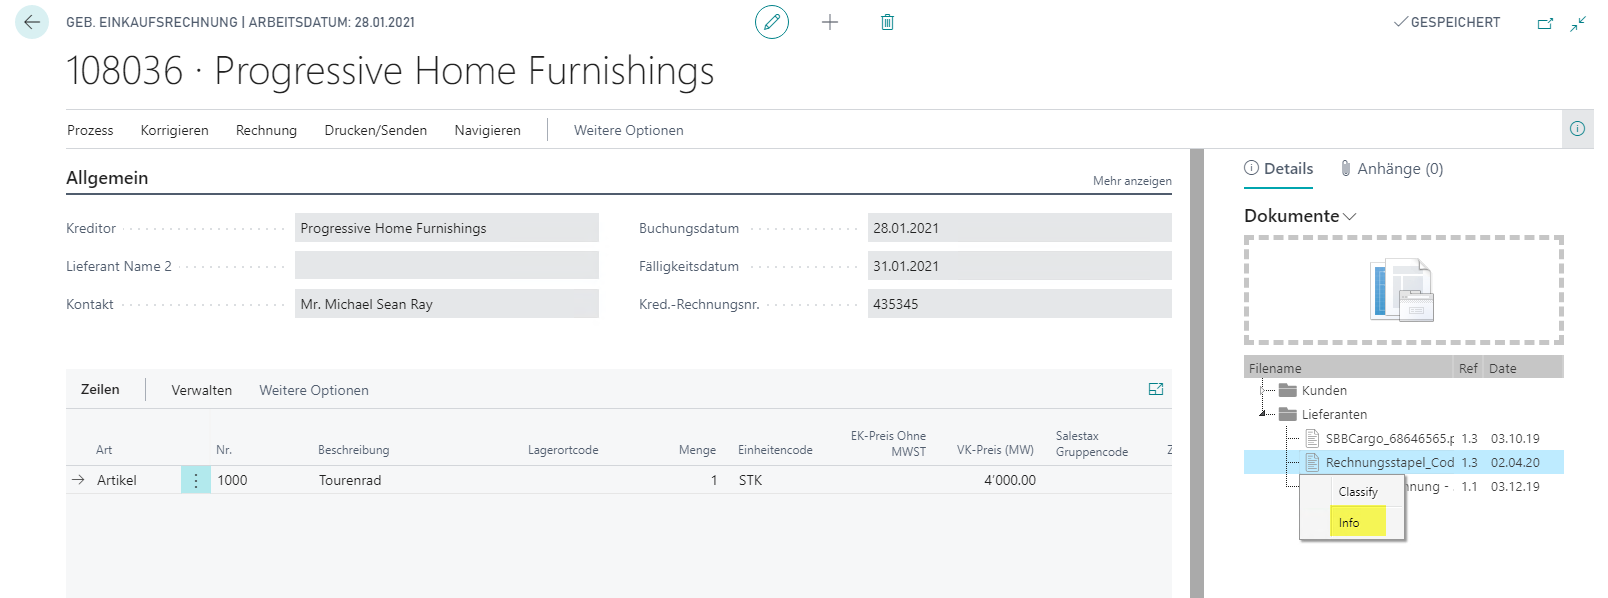Click the Beschreibung column header

pos(354,450)
